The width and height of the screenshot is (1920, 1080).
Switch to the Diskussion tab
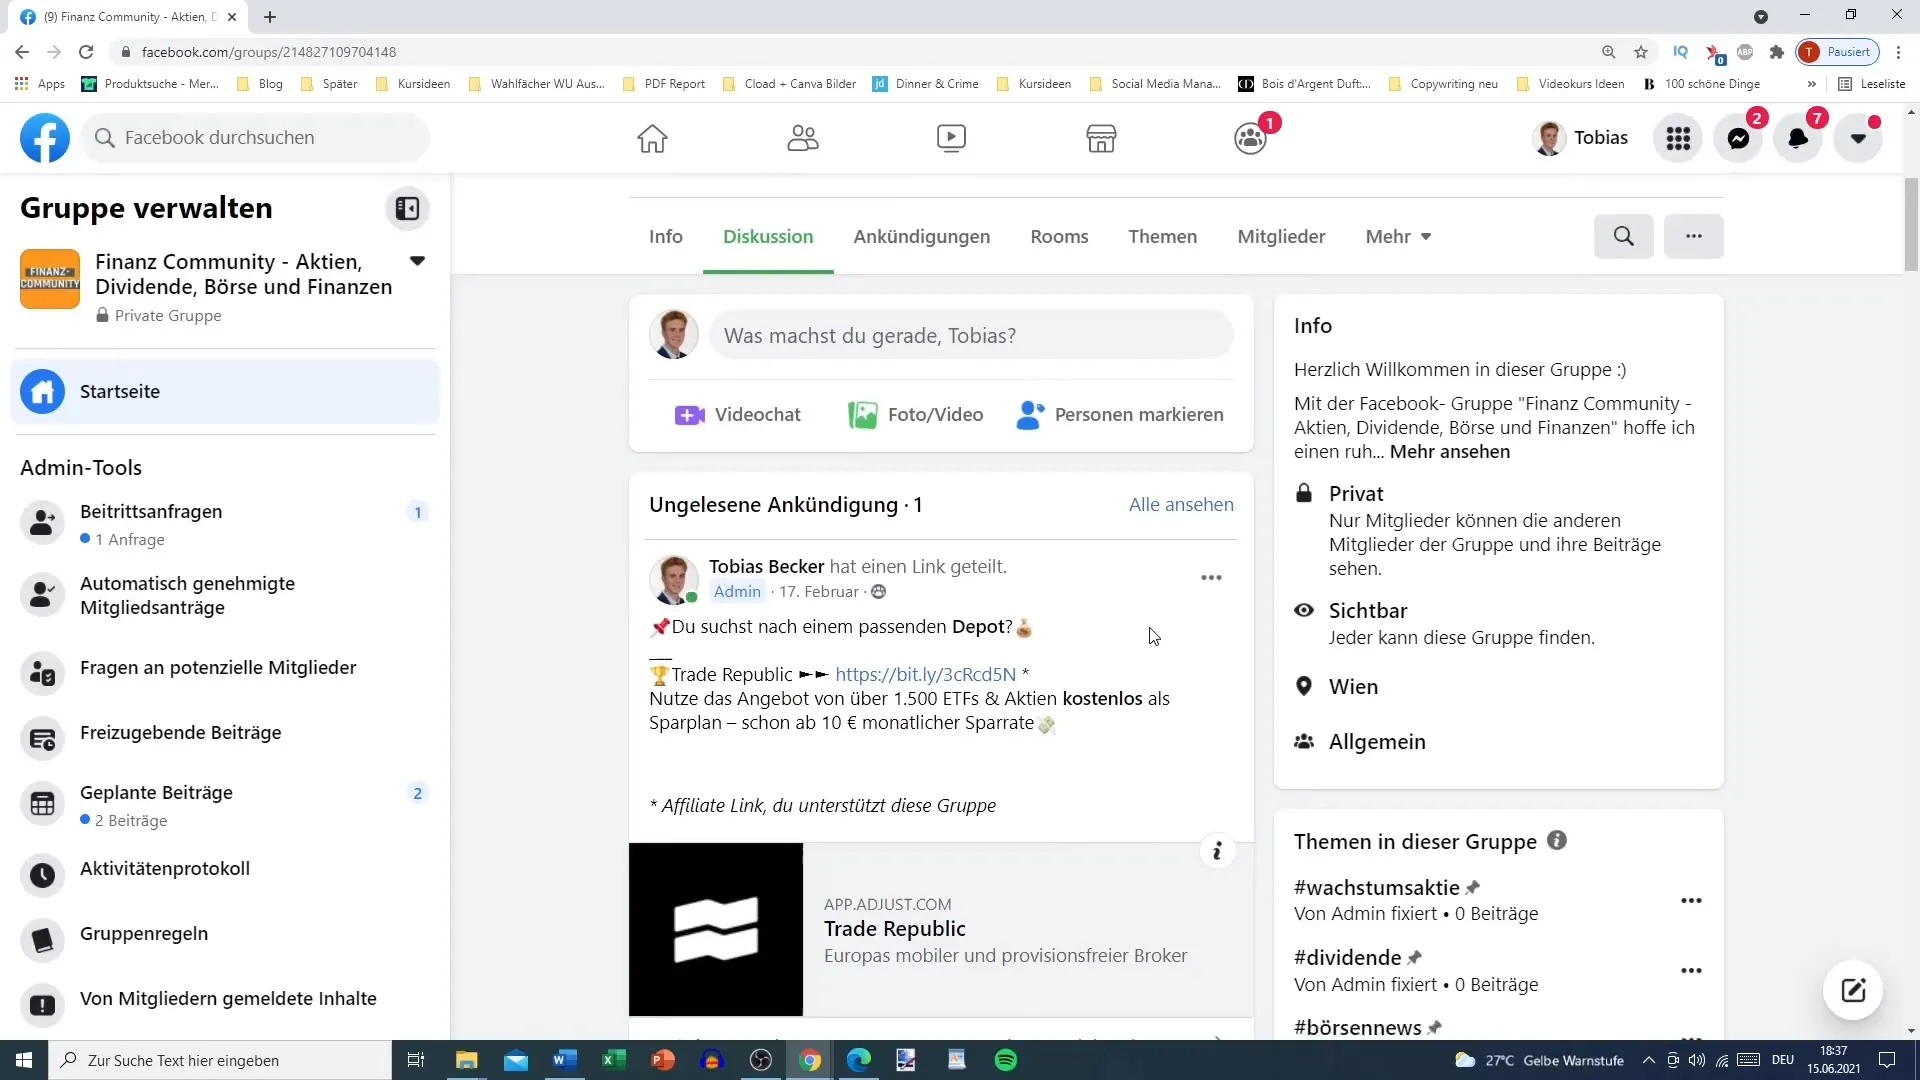pos(768,237)
